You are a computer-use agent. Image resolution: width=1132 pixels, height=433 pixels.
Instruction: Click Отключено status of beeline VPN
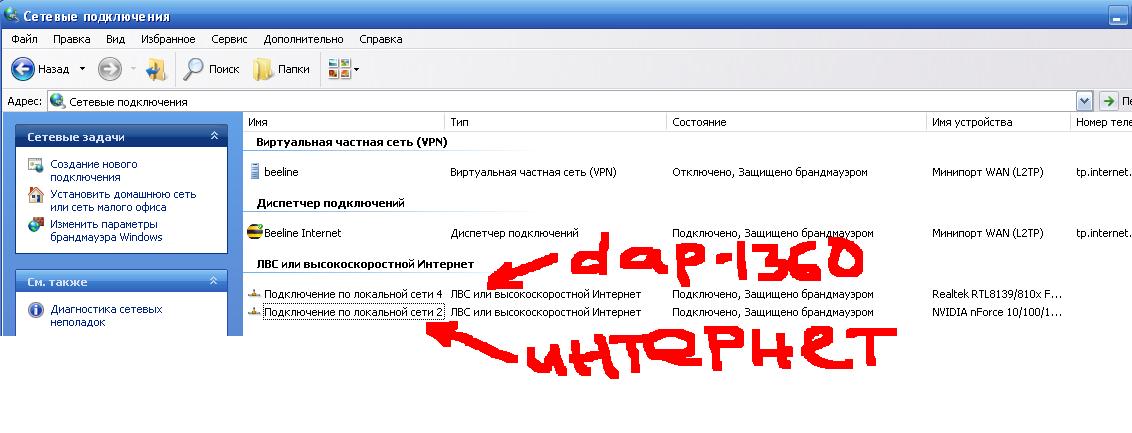(770, 172)
